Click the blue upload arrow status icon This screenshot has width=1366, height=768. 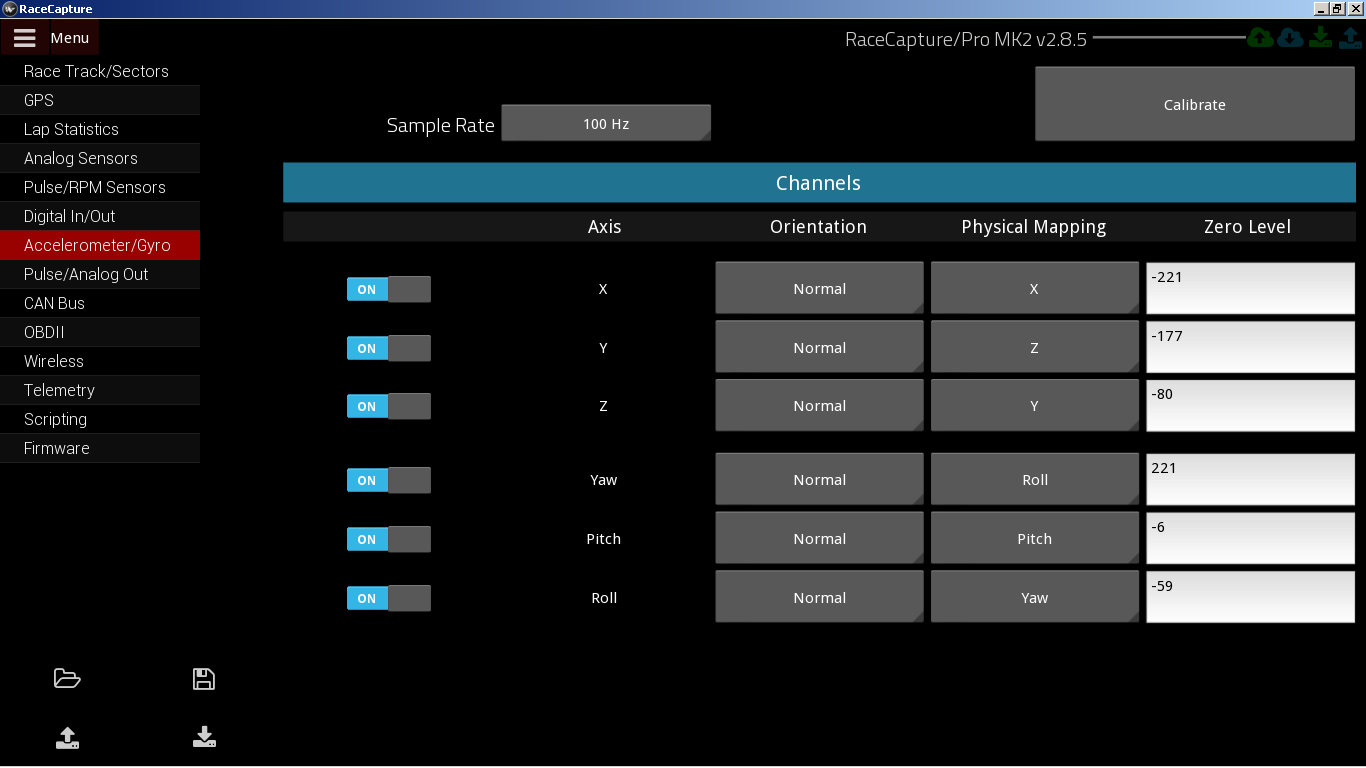coord(1349,38)
